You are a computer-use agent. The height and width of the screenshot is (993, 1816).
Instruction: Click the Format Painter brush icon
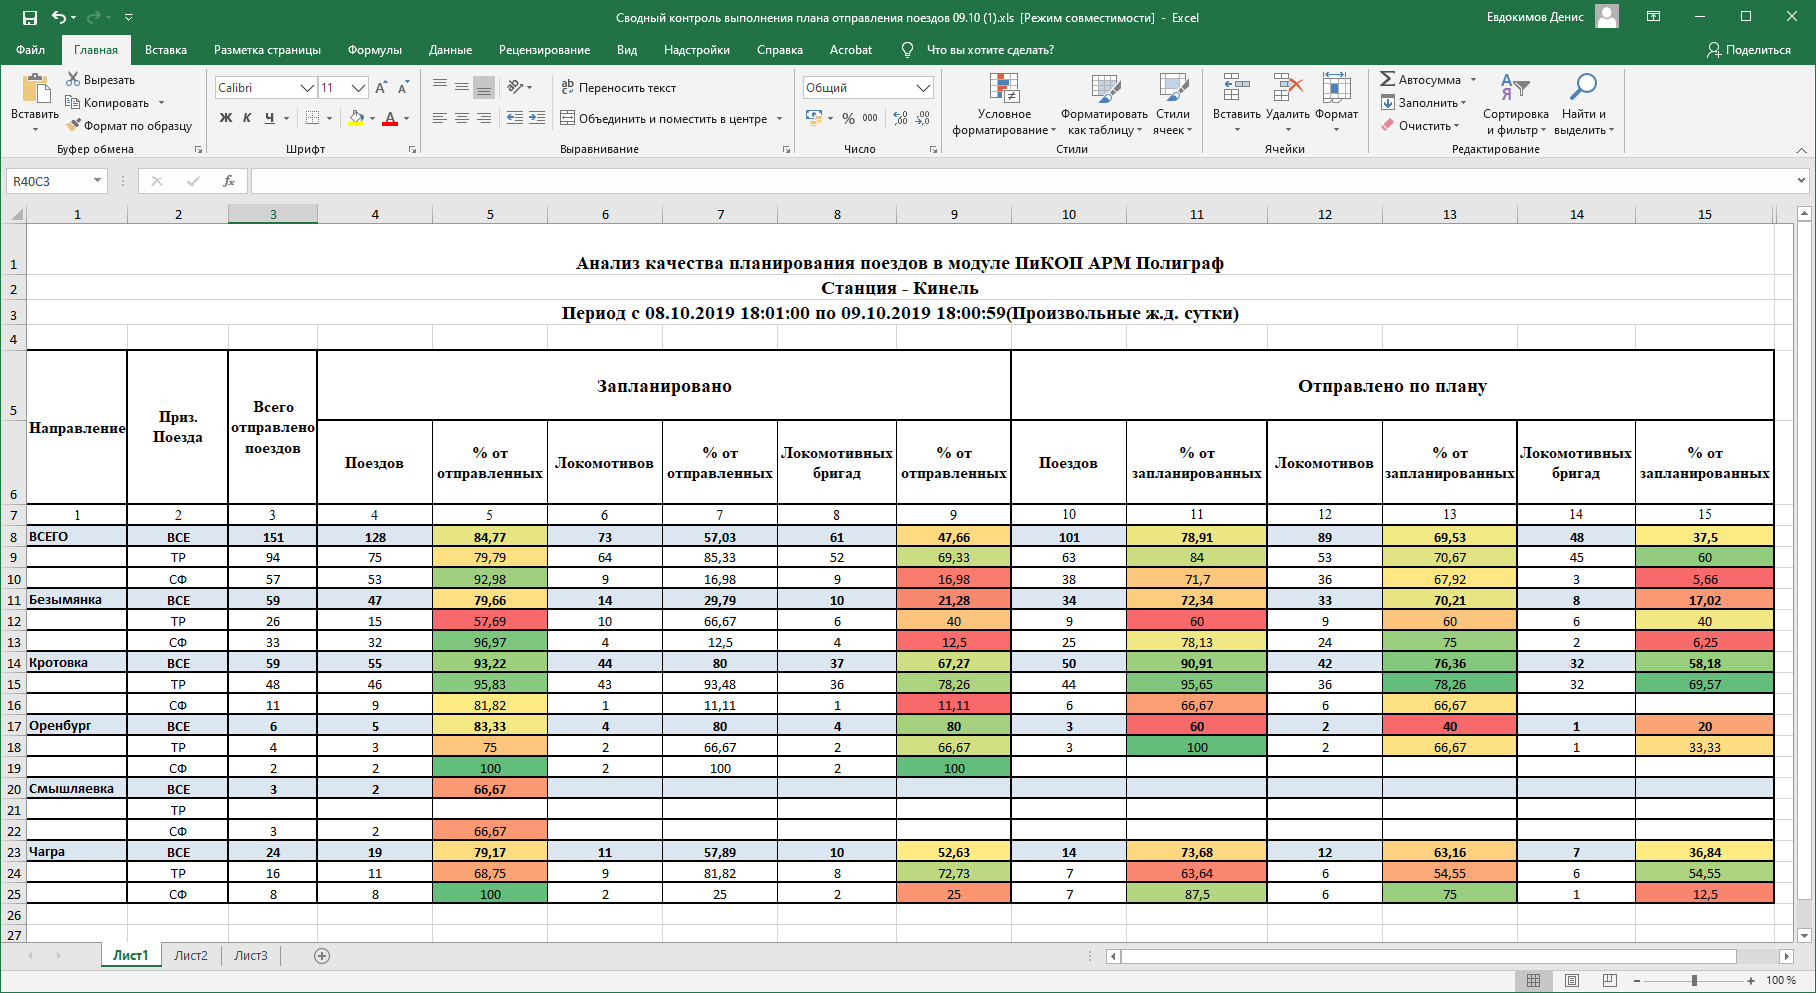[x=73, y=126]
